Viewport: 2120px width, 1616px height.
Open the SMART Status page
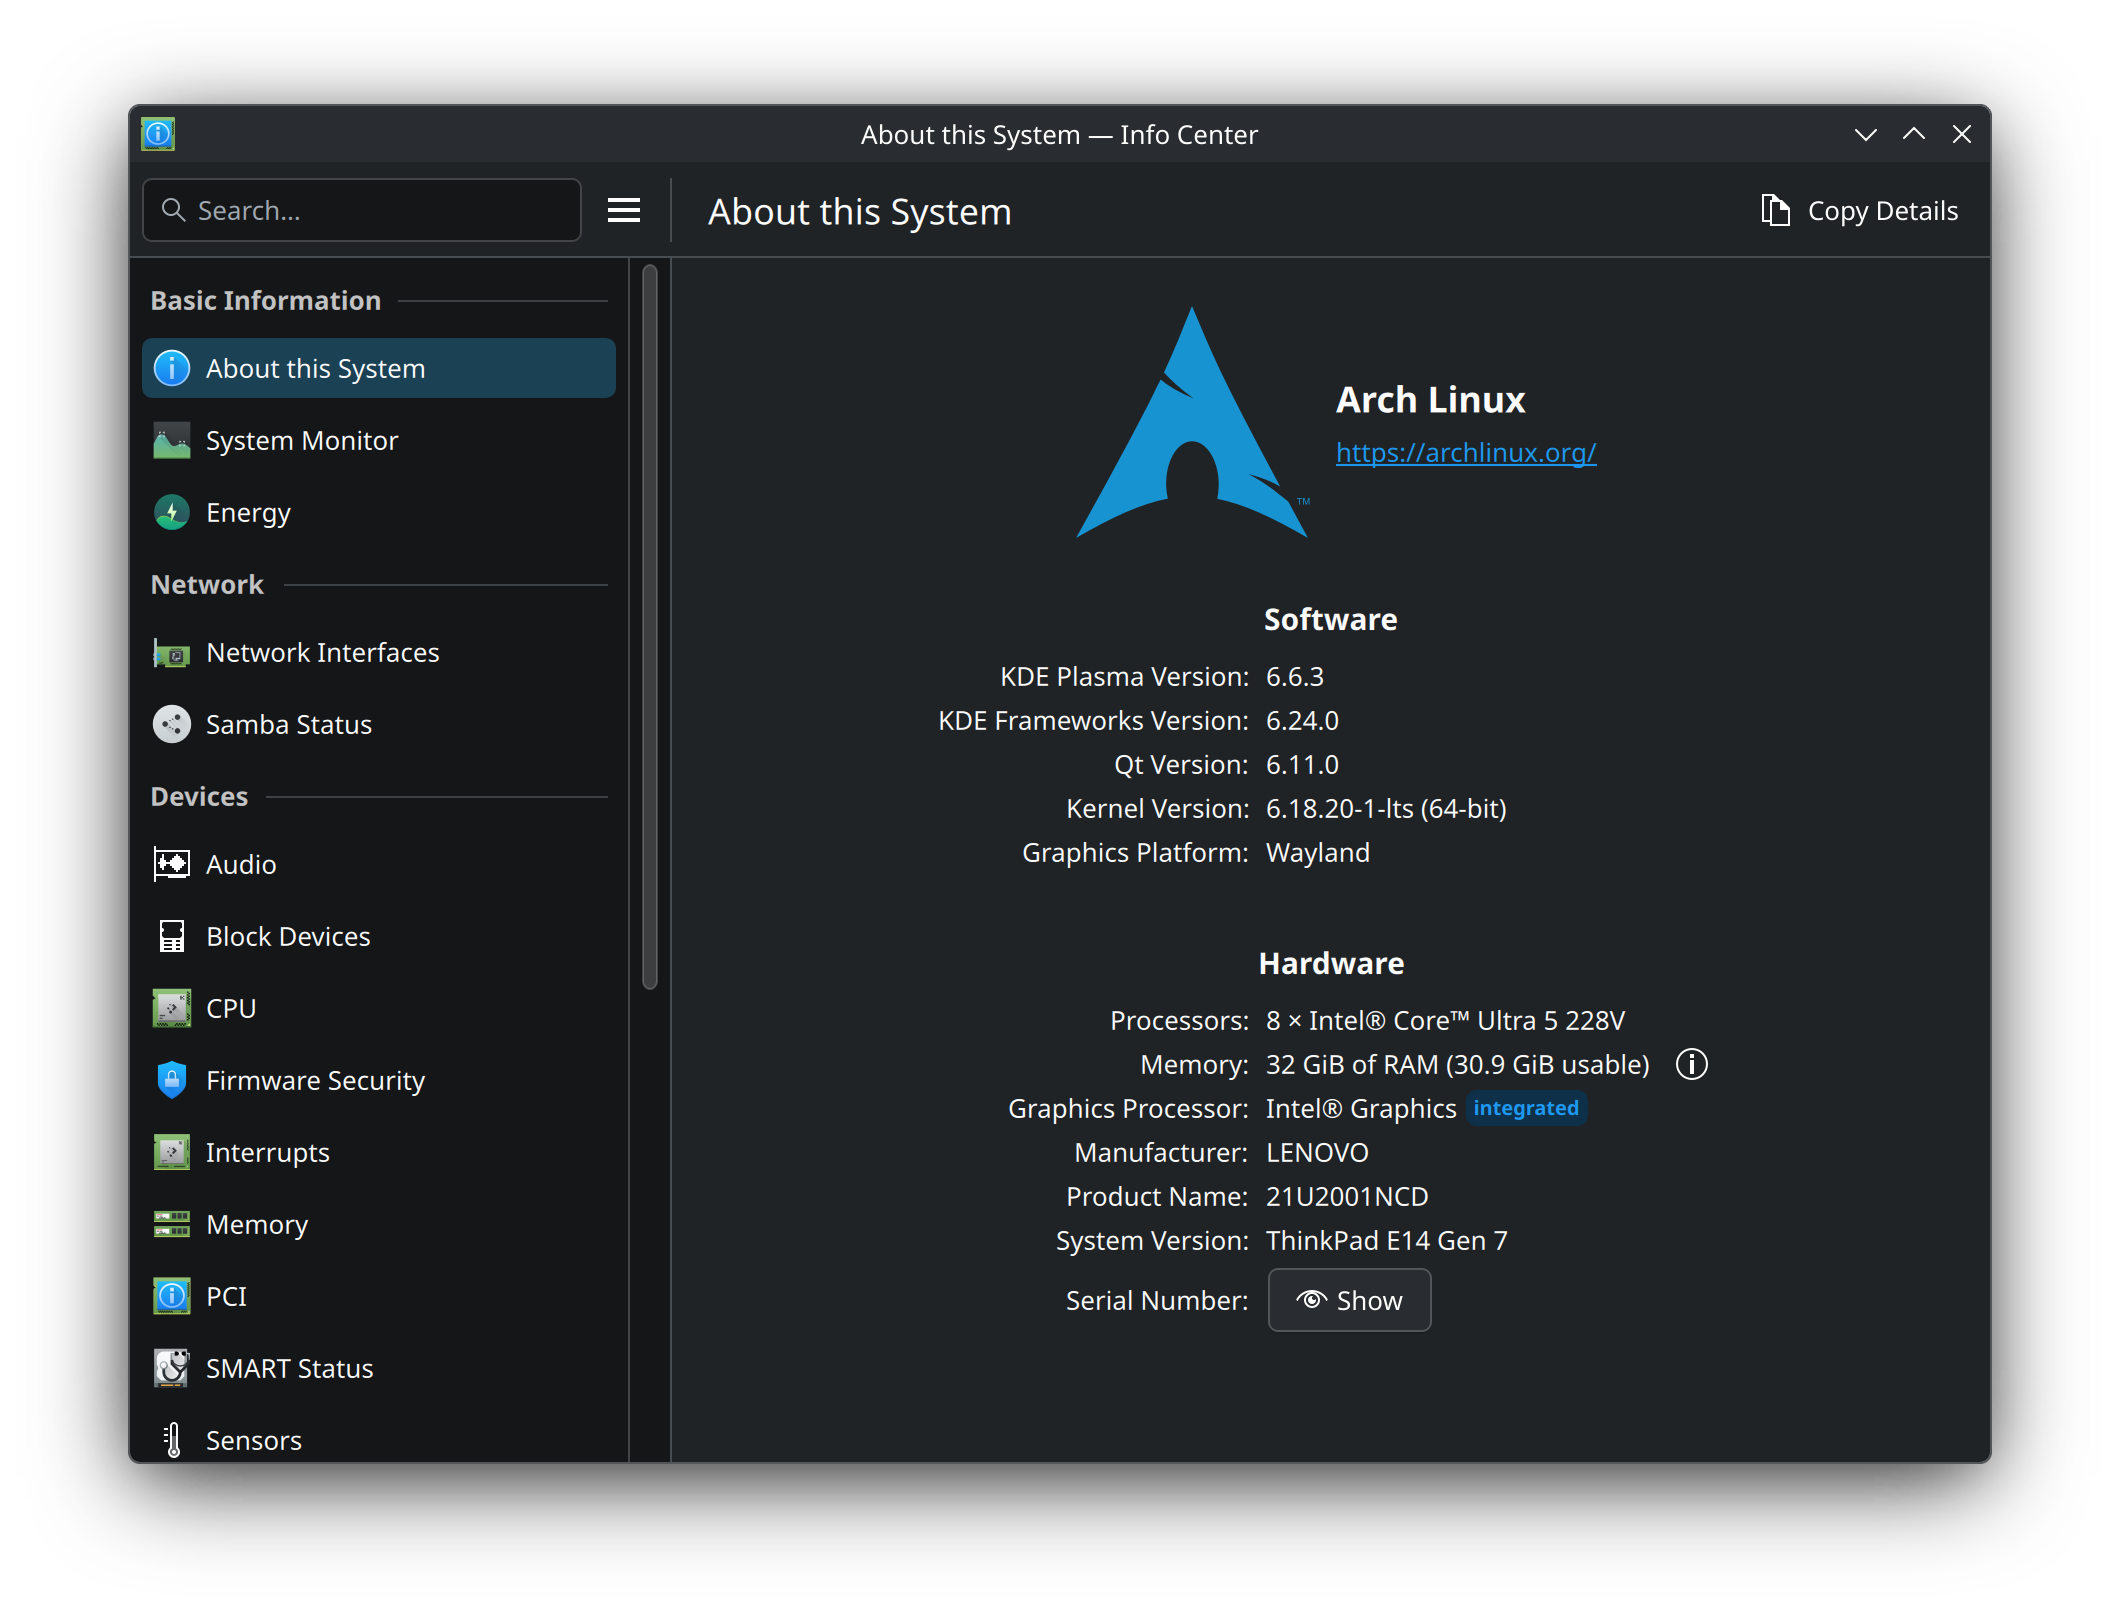(x=379, y=1368)
